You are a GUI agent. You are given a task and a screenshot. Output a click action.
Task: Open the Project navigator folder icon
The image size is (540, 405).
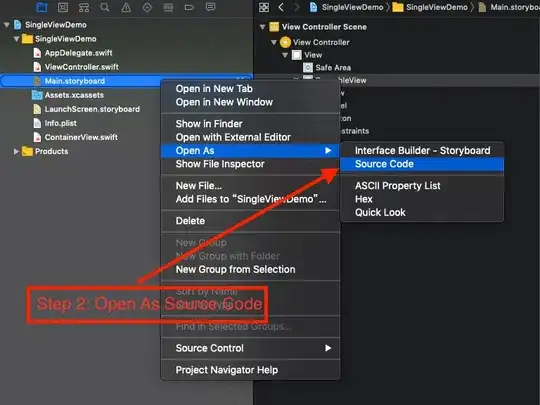[x=42, y=7]
